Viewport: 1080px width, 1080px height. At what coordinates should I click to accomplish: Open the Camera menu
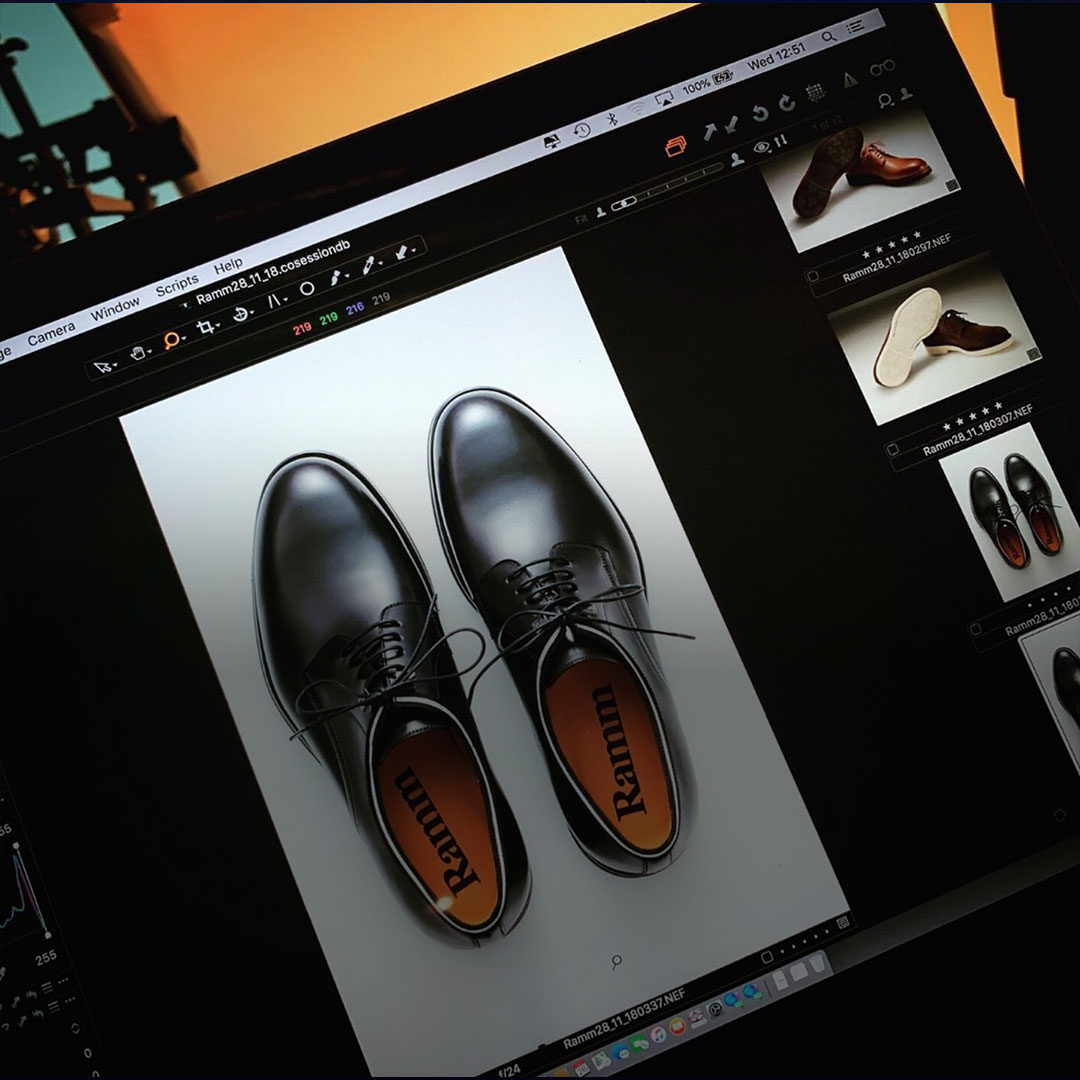click(51, 334)
